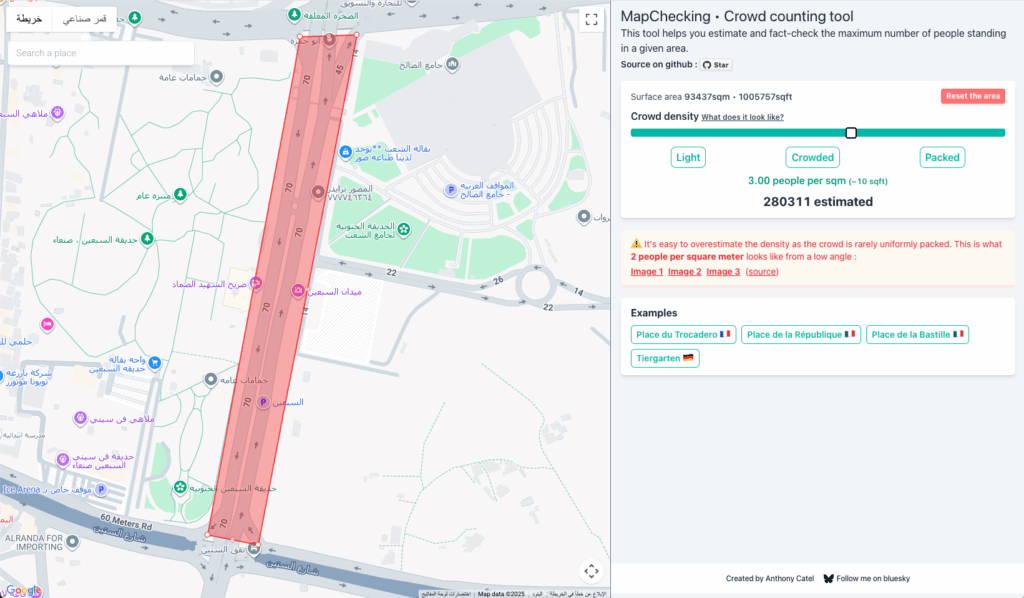Image resolution: width=1024 pixels, height=598 pixels.
Task: Set density to Crowded
Action: pos(812,157)
